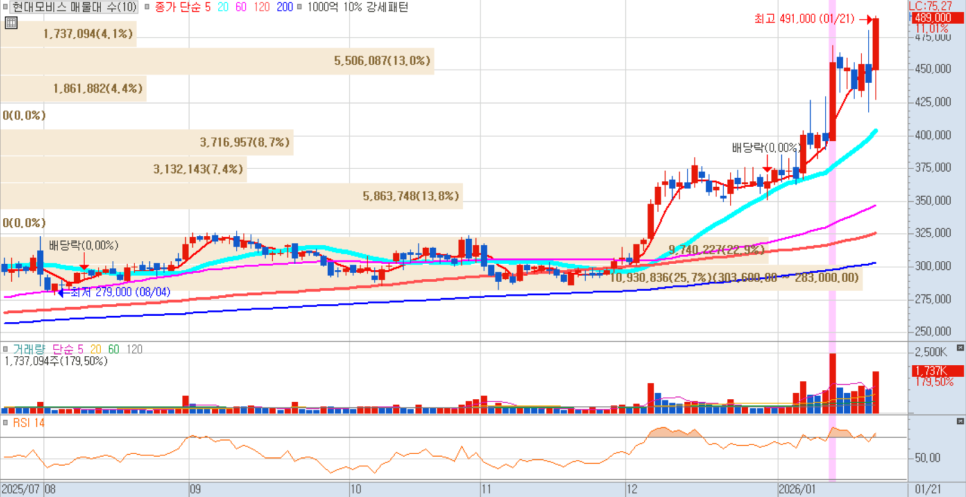Click the RSI panel corner button

[x=960, y=421]
